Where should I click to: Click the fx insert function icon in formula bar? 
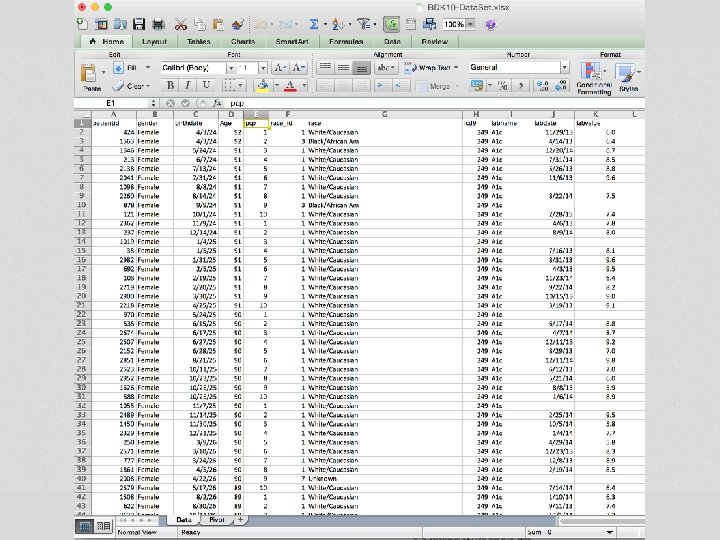(217, 103)
